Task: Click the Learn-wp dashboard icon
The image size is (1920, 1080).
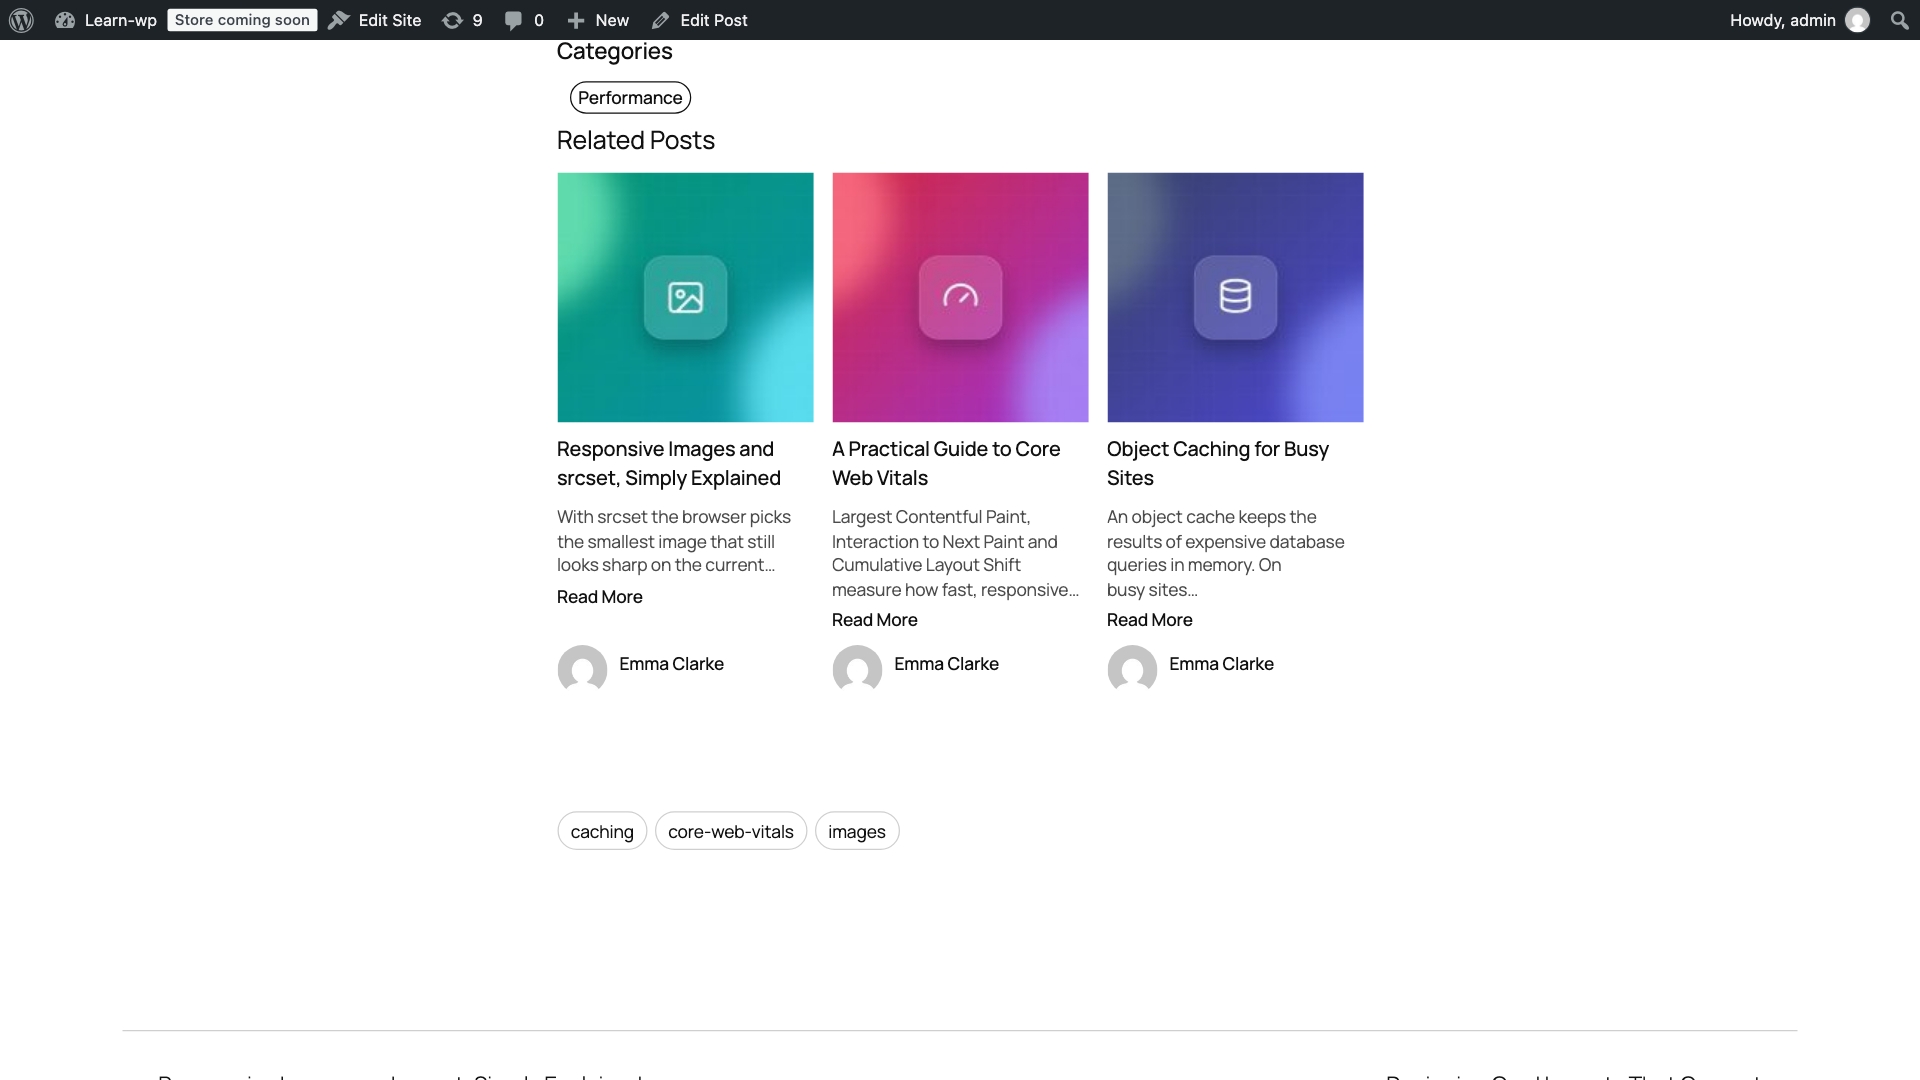Action: click(x=65, y=20)
